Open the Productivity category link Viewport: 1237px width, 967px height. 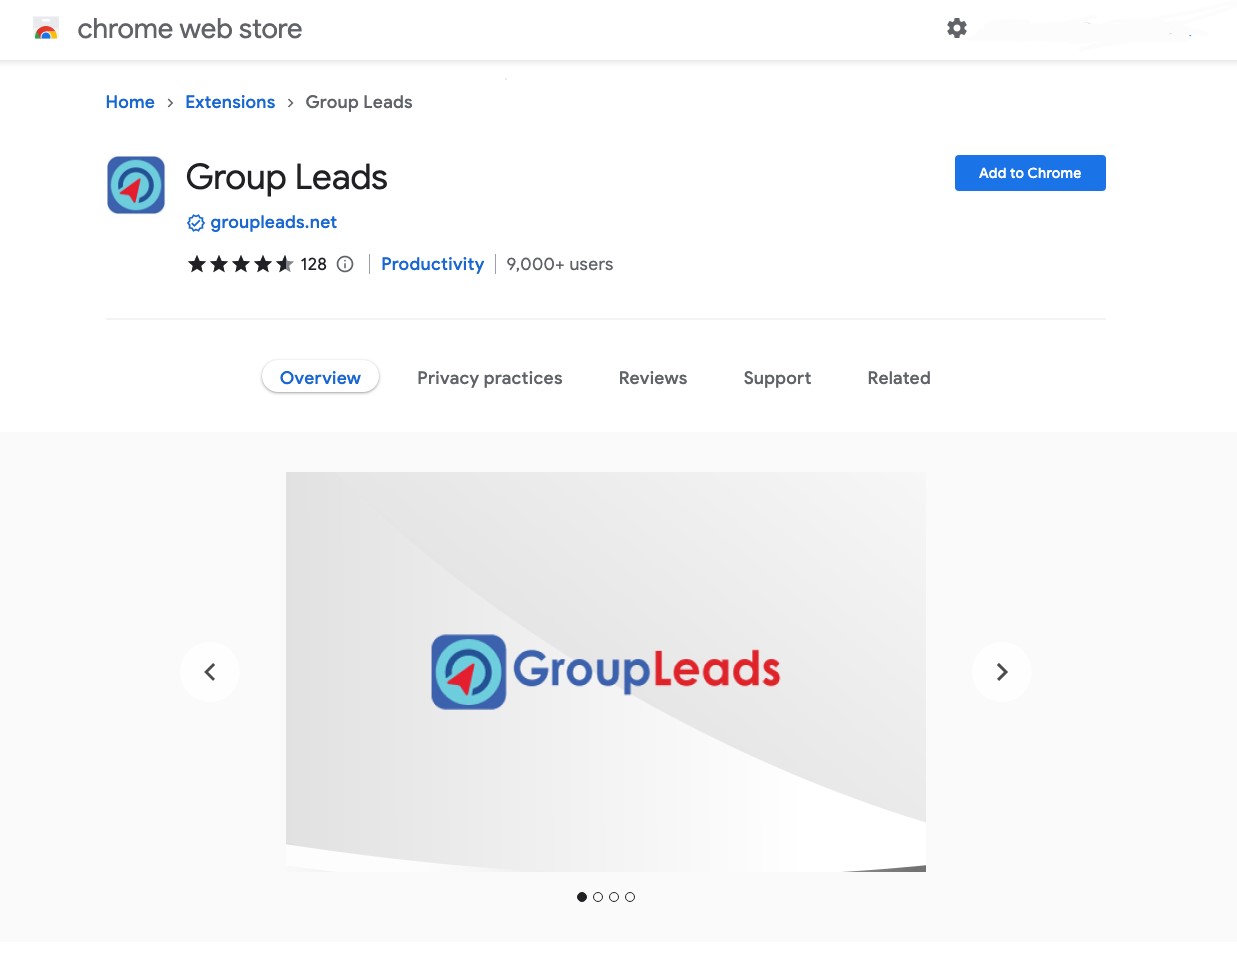[432, 264]
